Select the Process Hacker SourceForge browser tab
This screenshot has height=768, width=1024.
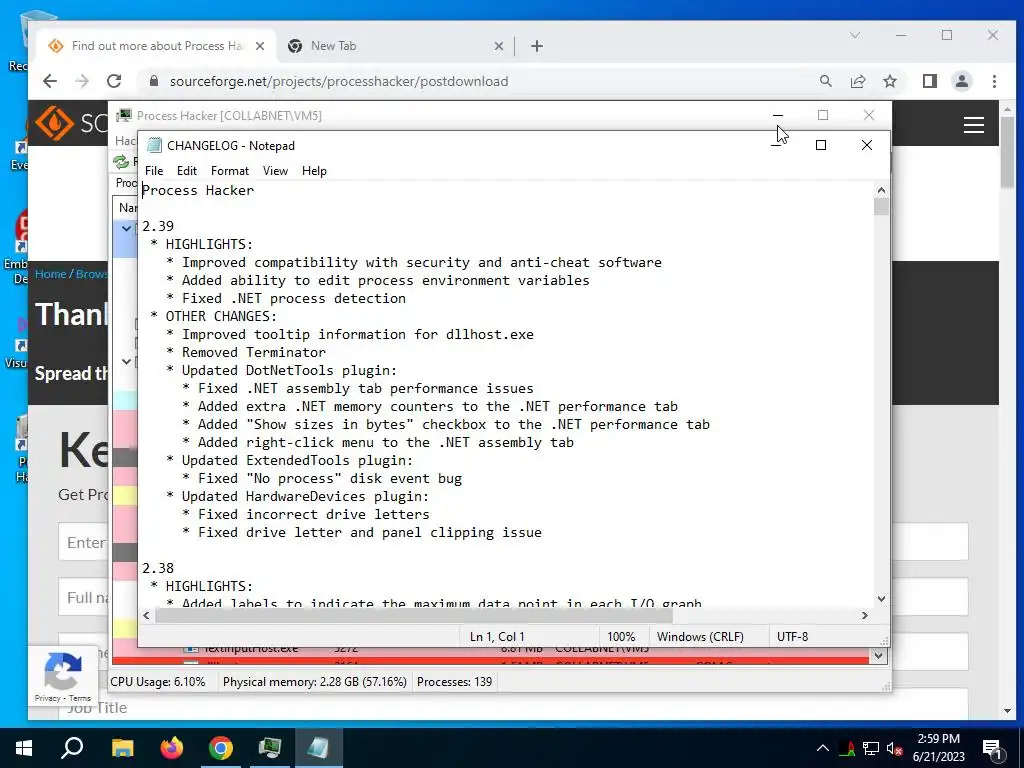157,46
